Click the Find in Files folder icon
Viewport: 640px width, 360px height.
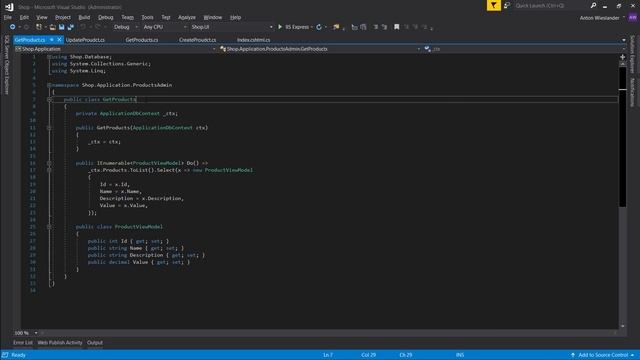[x=336, y=27]
